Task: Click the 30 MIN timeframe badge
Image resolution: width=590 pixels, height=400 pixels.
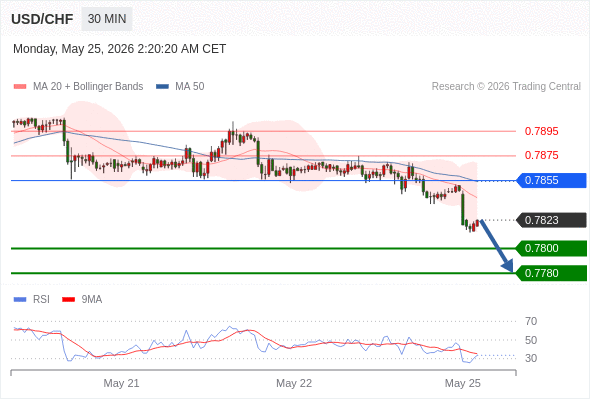Action: (x=107, y=19)
